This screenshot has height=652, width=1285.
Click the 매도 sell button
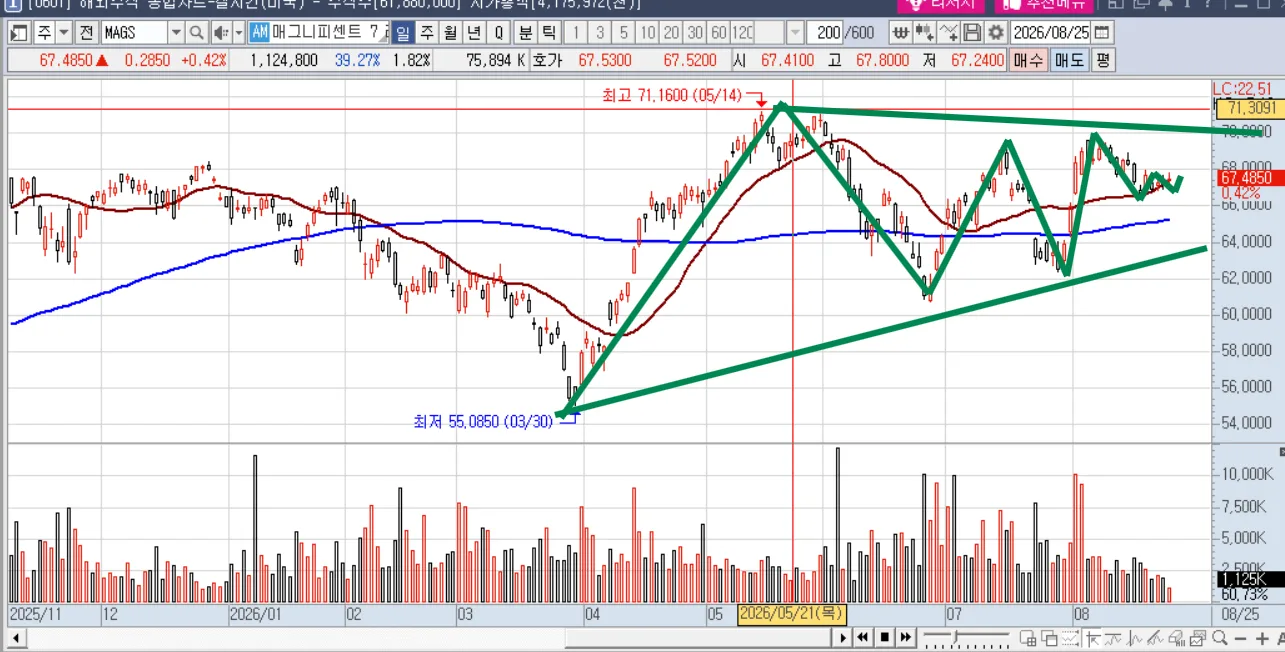(1069, 60)
